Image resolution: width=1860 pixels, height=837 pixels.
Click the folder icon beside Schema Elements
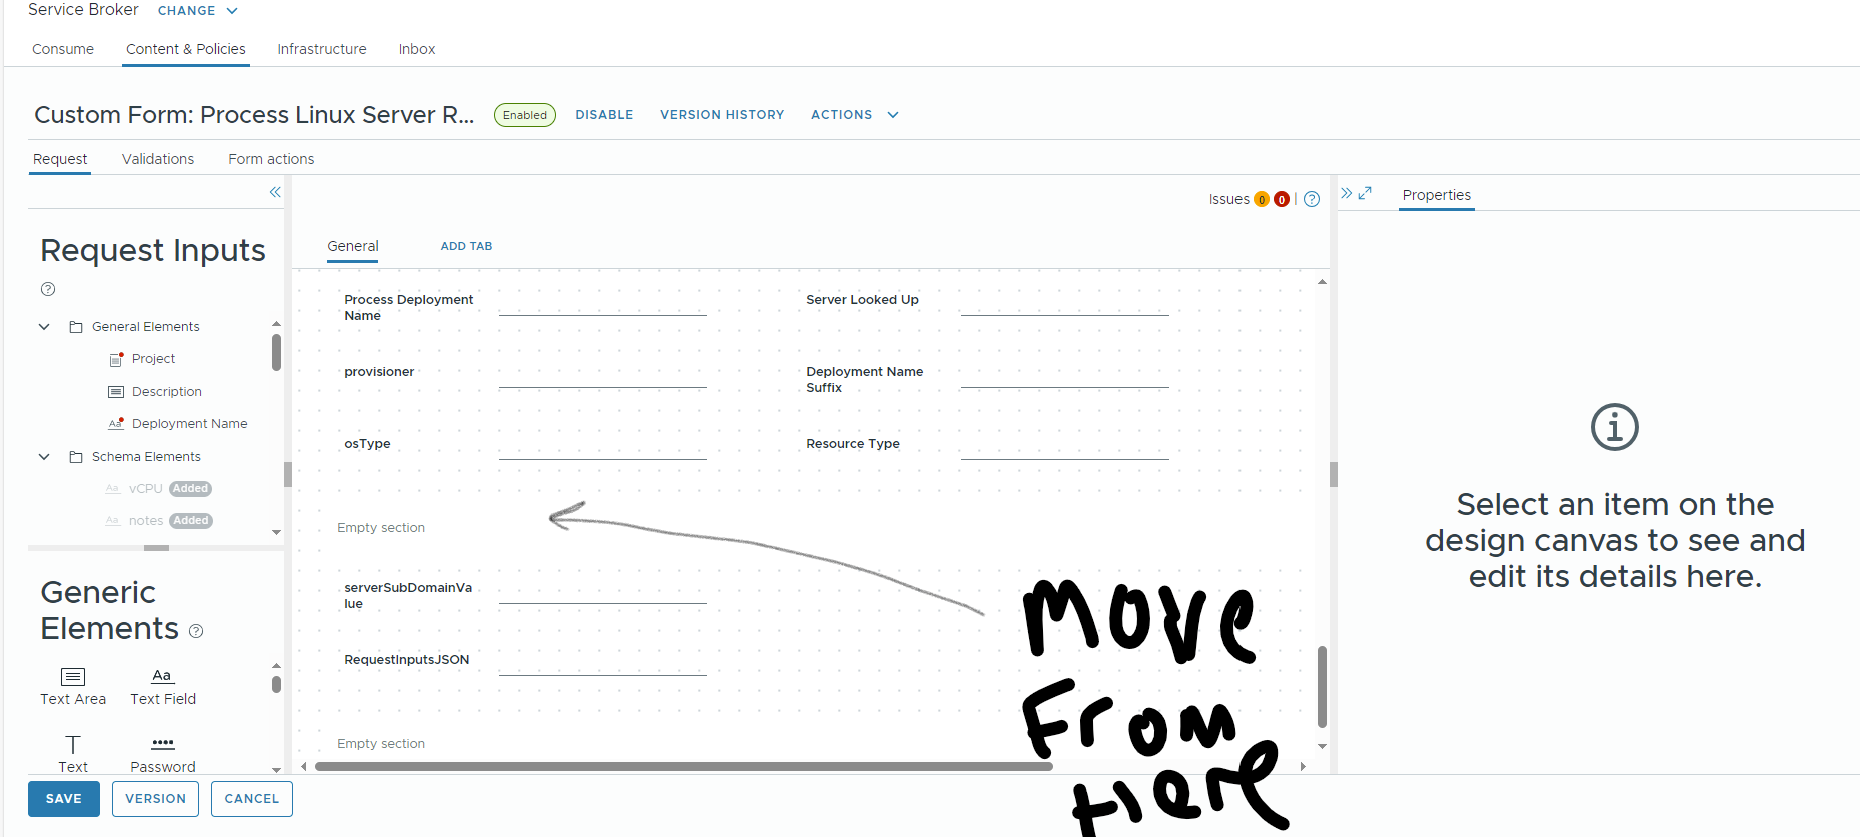(x=76, y=457)
